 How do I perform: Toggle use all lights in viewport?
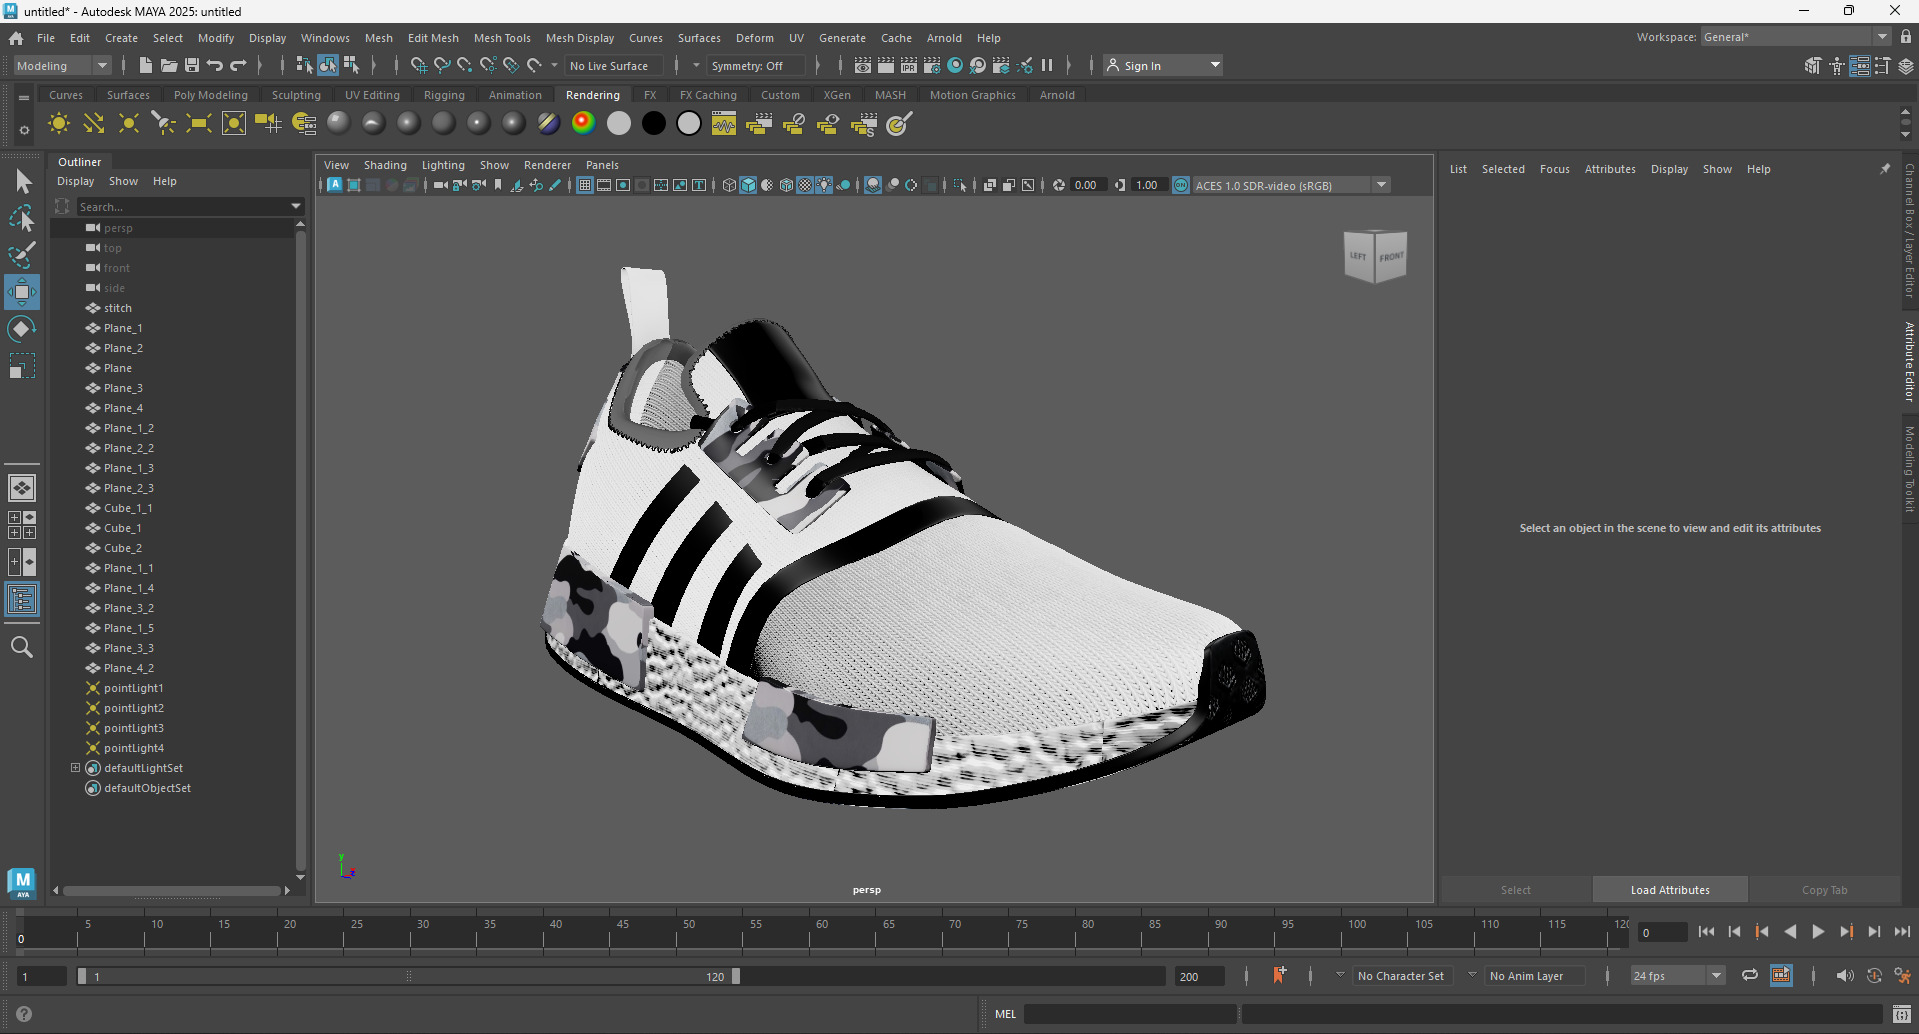coord(824,185)
